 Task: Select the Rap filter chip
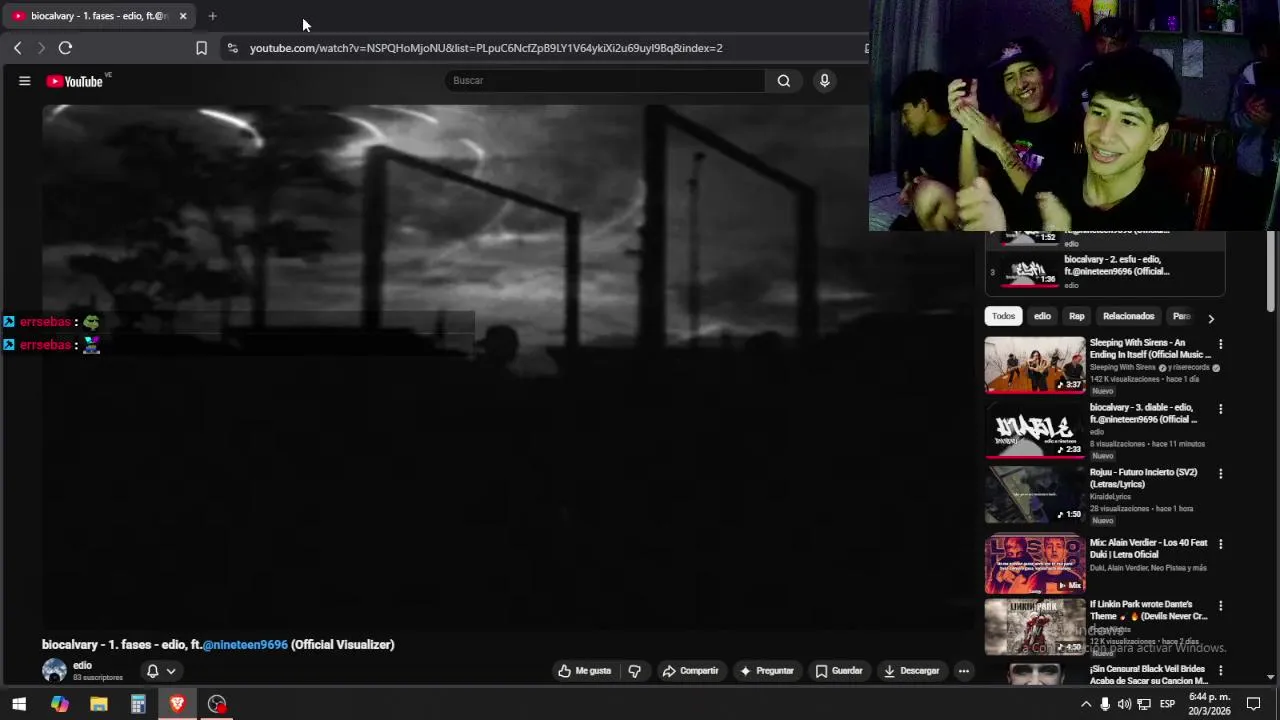[x=1076, y=316]
